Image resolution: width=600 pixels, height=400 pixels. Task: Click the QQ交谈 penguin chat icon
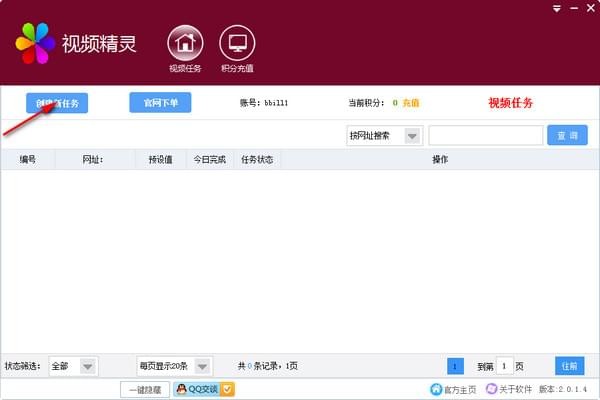[x=181, y=390]
